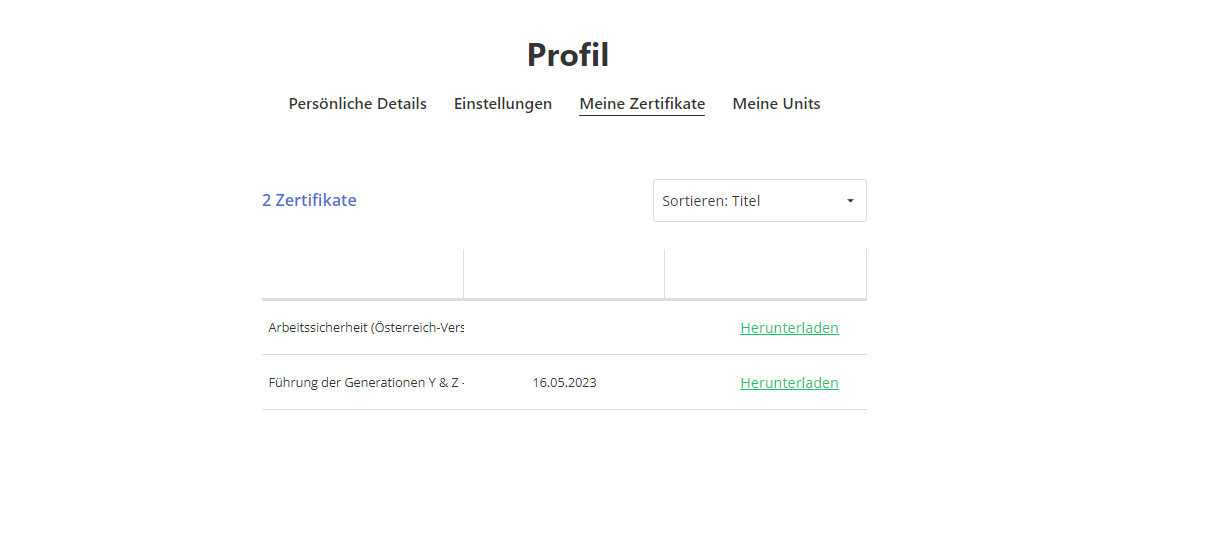Click the Profil page heading
Viewport: 1219px width, 556px height.
(568, 55)
